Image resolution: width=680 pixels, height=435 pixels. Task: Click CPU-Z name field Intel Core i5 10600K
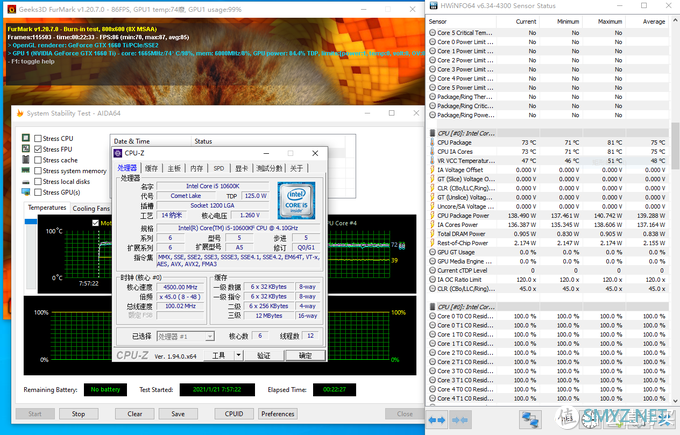tap(212, 186)
